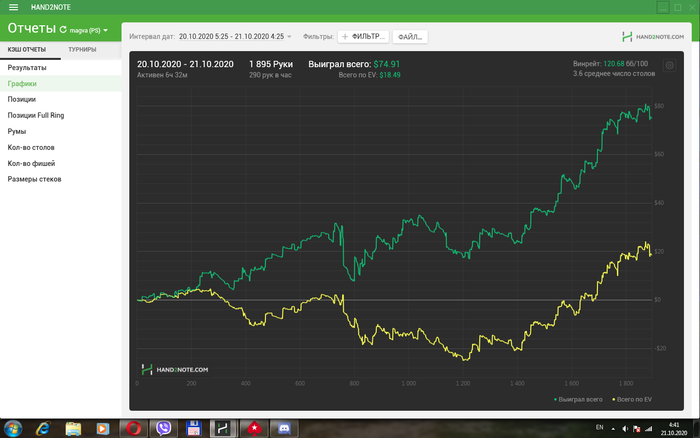Open the volume speaker tray icon
Image resolution: width=700 pixels, height=438 pixels.
(625, 429)
